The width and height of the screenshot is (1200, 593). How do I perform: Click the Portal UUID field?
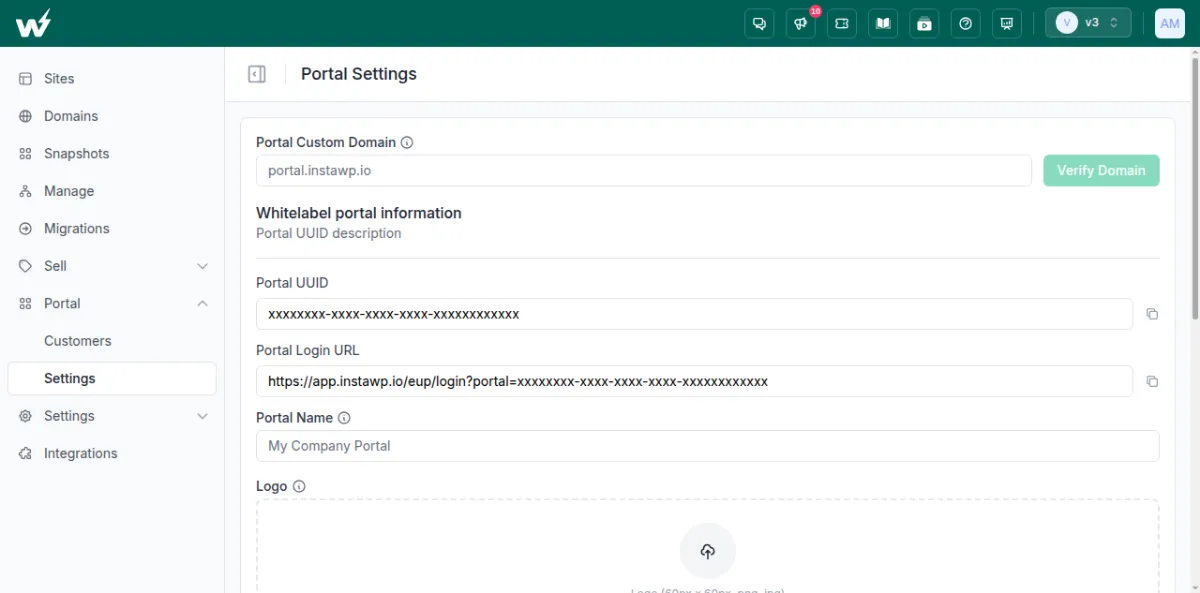(694, 314)
